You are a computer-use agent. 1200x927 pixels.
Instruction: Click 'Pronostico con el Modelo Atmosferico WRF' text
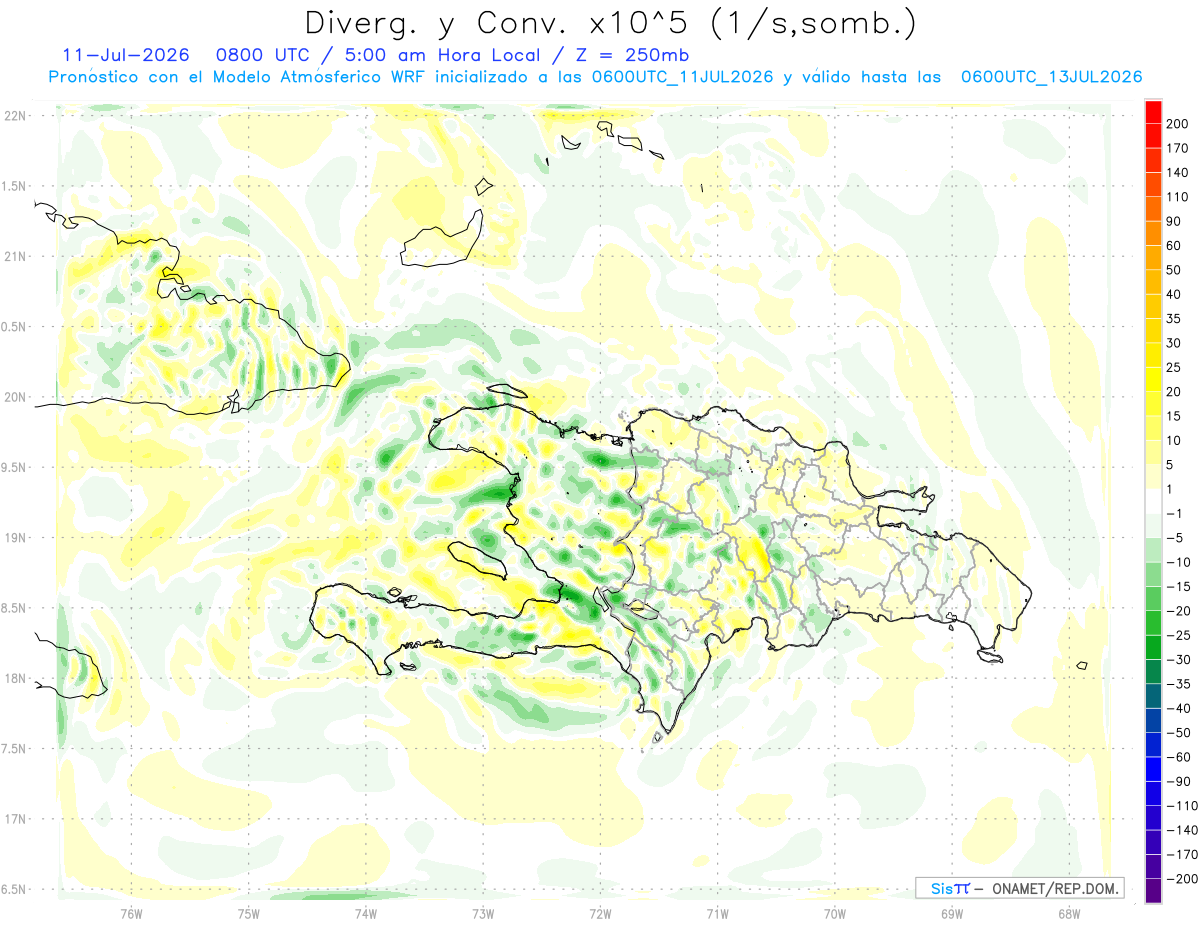tap(238, 77)
